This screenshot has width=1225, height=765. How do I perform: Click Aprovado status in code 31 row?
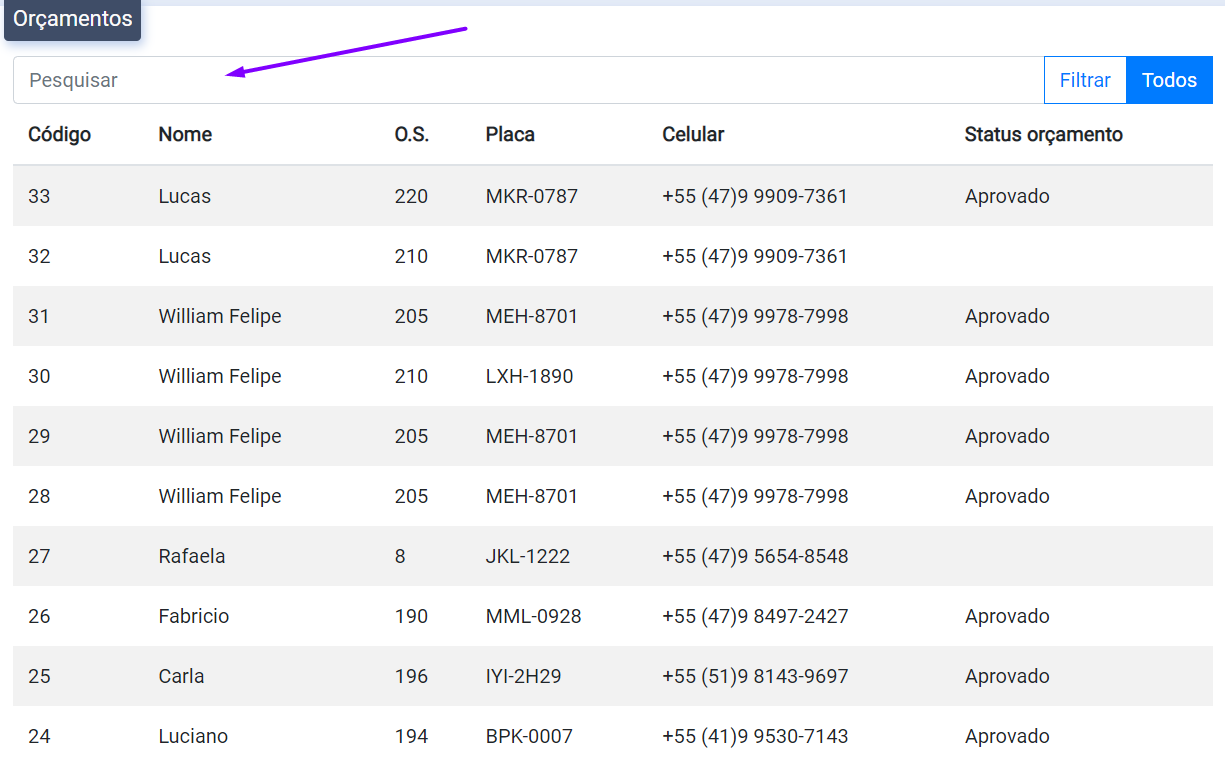point(1007,316)
